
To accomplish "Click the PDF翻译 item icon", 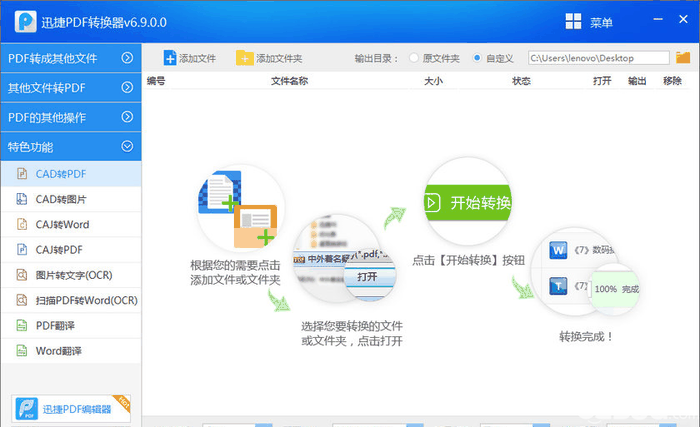I will pos(21,325).
